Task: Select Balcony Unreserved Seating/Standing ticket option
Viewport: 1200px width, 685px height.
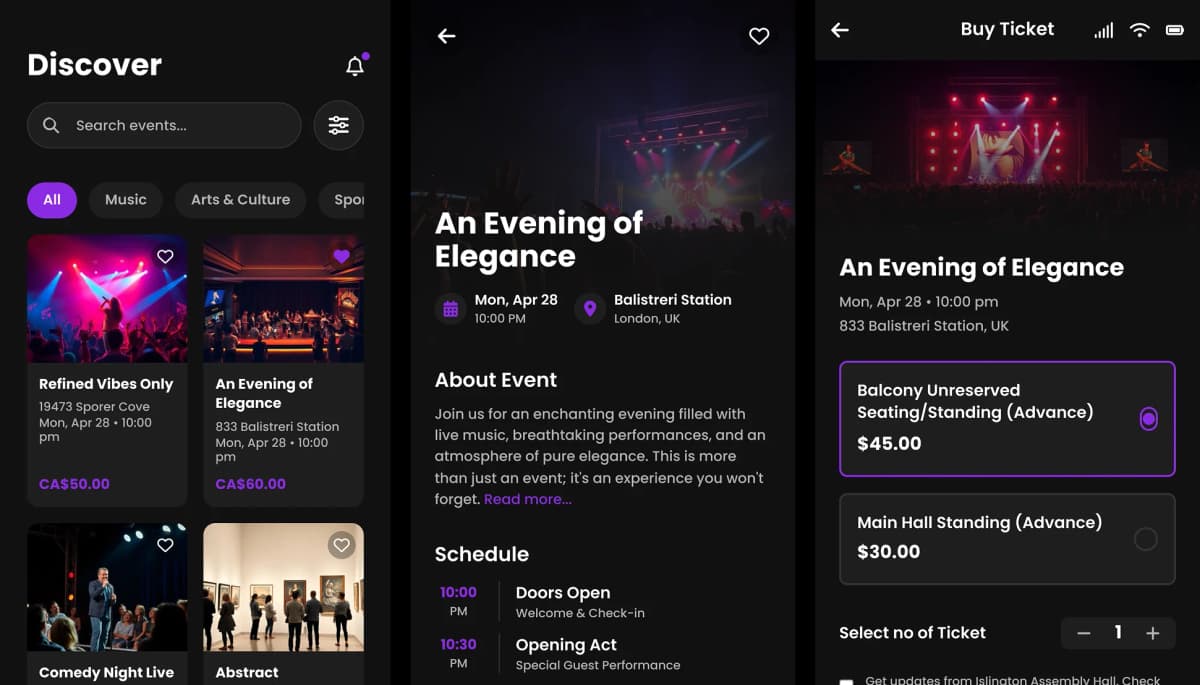Action: (x=1148, y=419)
